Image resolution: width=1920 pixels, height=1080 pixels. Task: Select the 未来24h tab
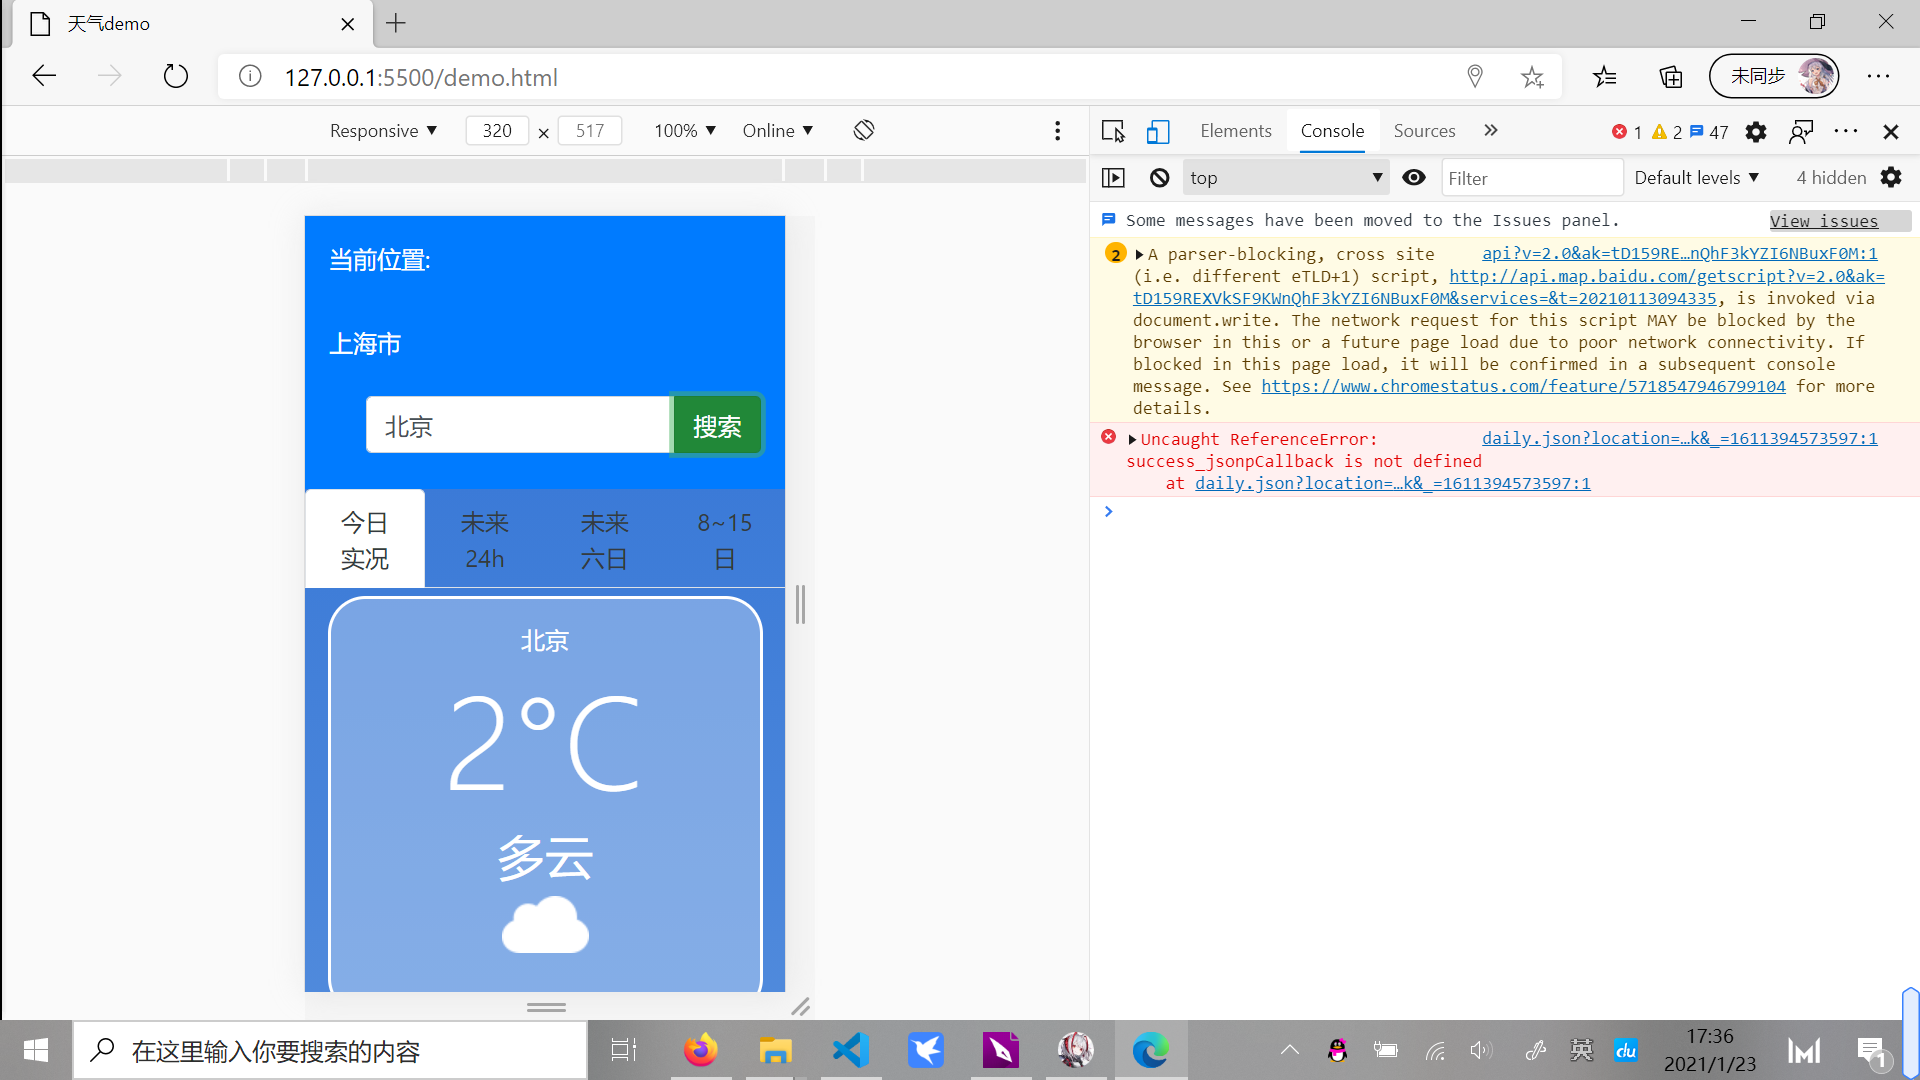tap(485, 539)
